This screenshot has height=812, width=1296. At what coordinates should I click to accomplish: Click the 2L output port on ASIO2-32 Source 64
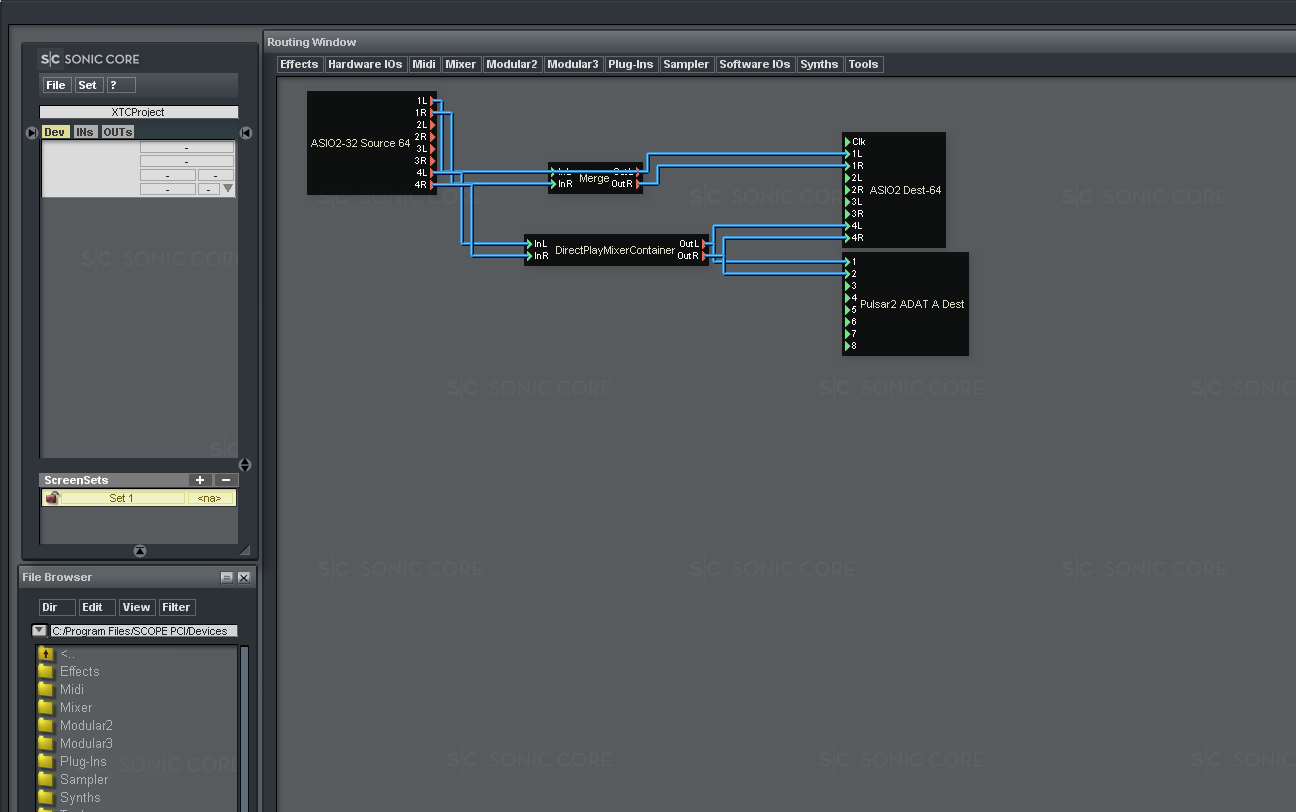point(432,125)
